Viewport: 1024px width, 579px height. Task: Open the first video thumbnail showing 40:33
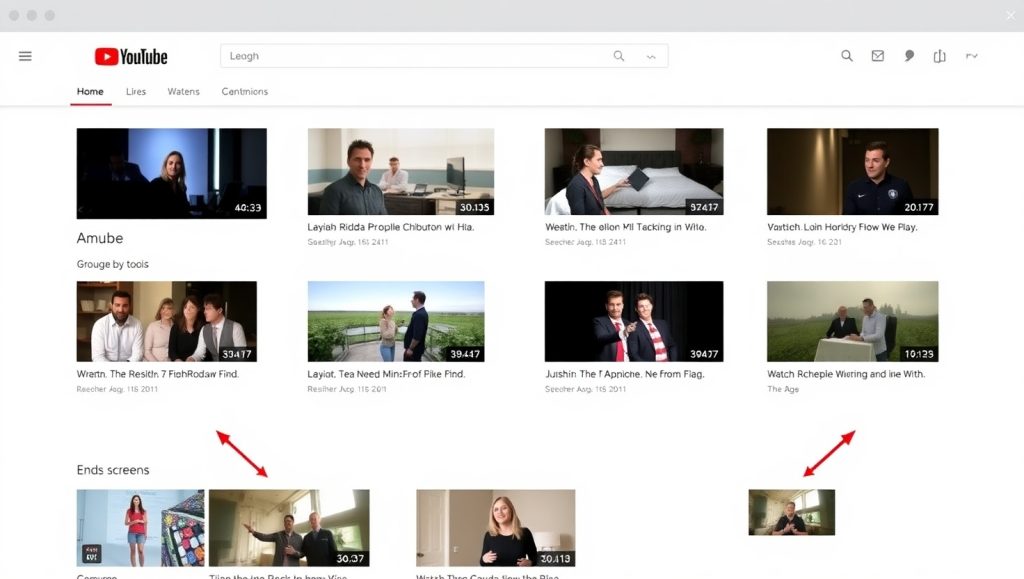(x=171, y=172)
